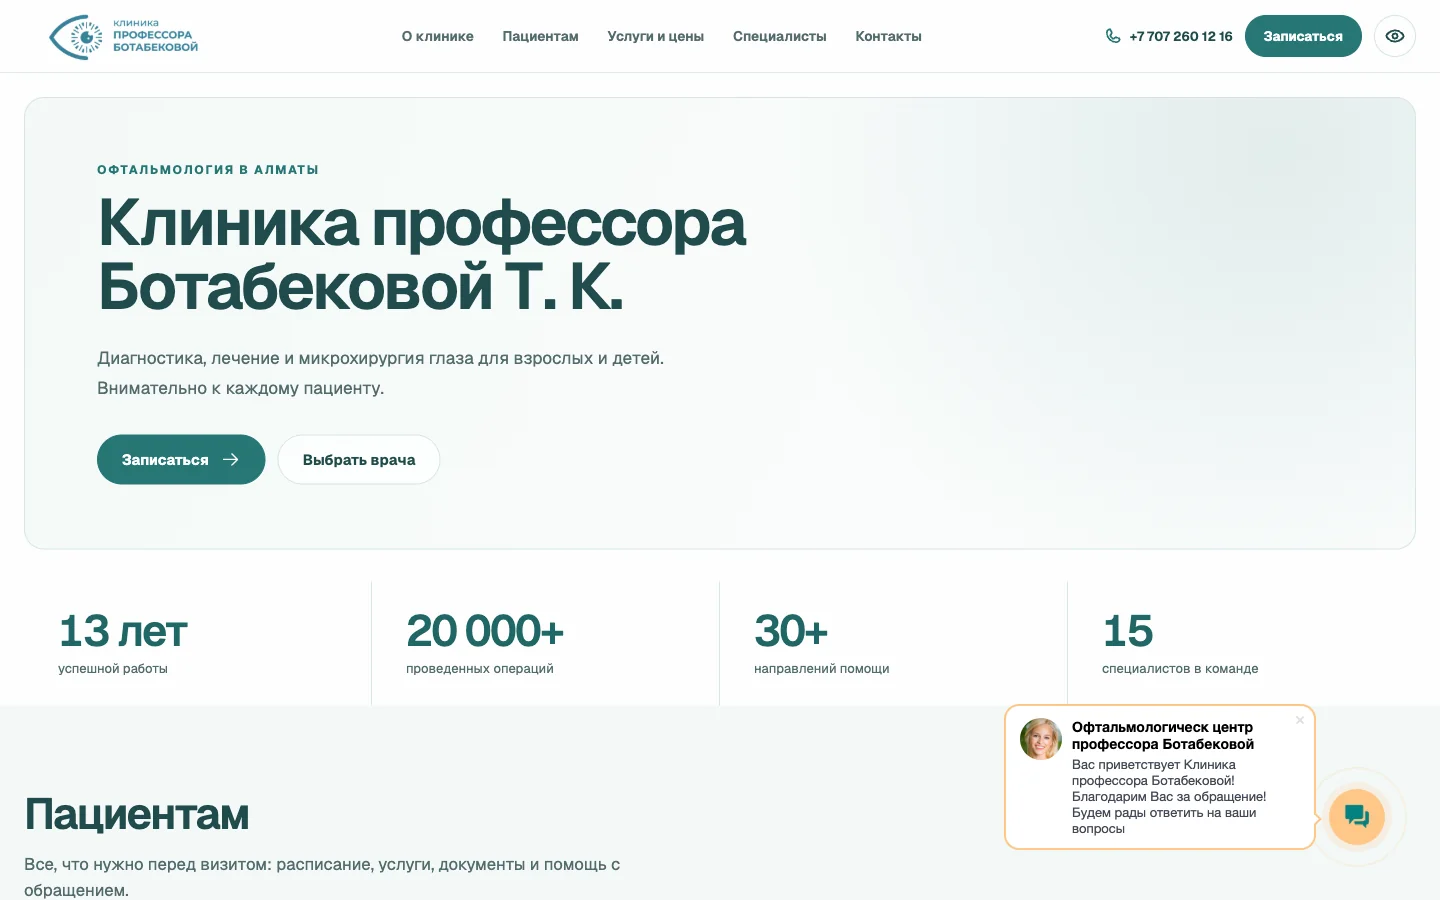The image size is (1440, 900).
Task: Open the "Пациентам" navigation item
Action: click(540, 36)
